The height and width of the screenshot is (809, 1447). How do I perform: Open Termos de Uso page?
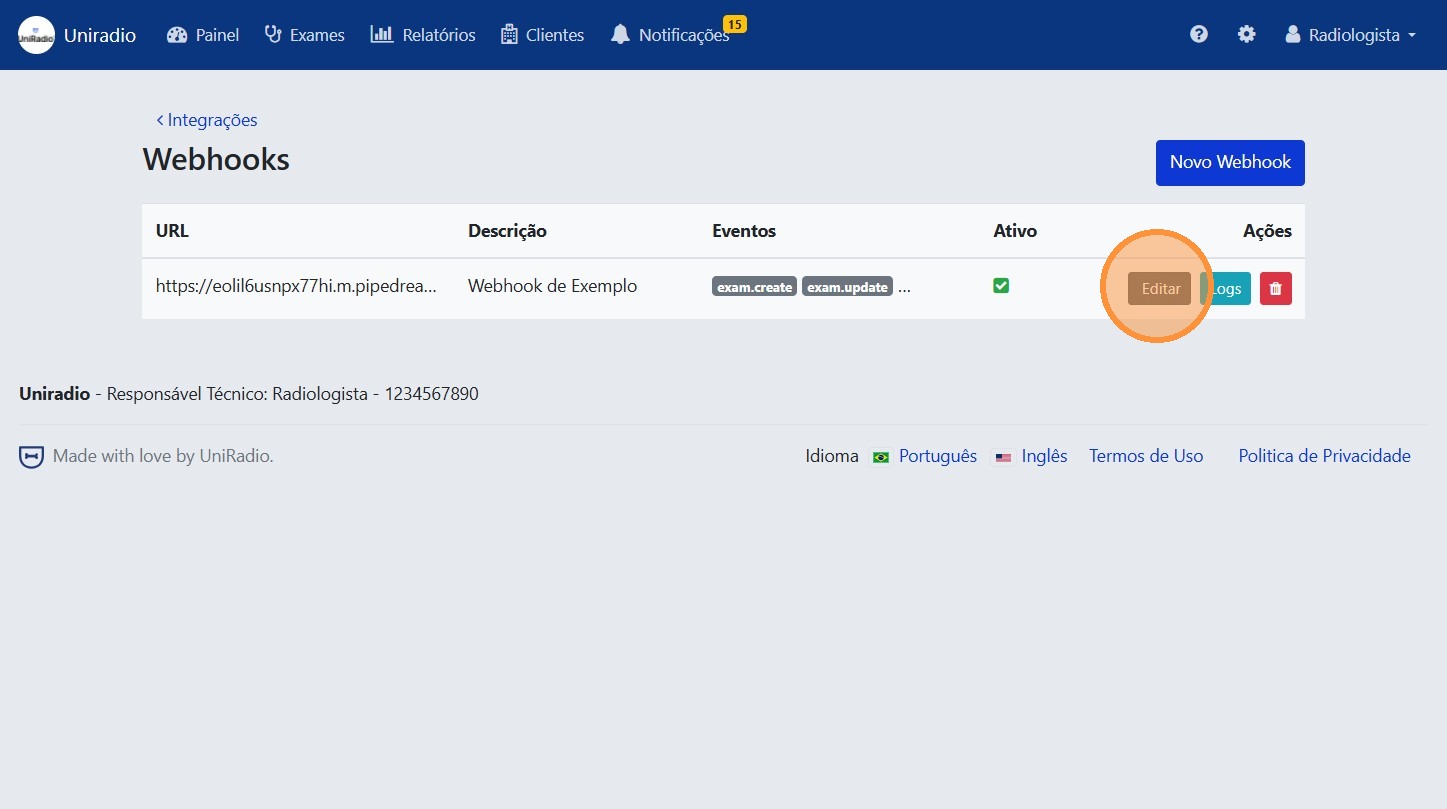coord(1146,455)
